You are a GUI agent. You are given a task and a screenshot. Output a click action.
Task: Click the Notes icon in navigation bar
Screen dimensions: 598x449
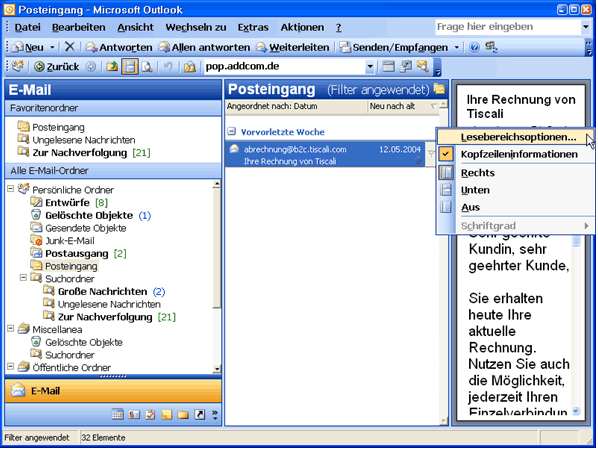pos(167,414)
